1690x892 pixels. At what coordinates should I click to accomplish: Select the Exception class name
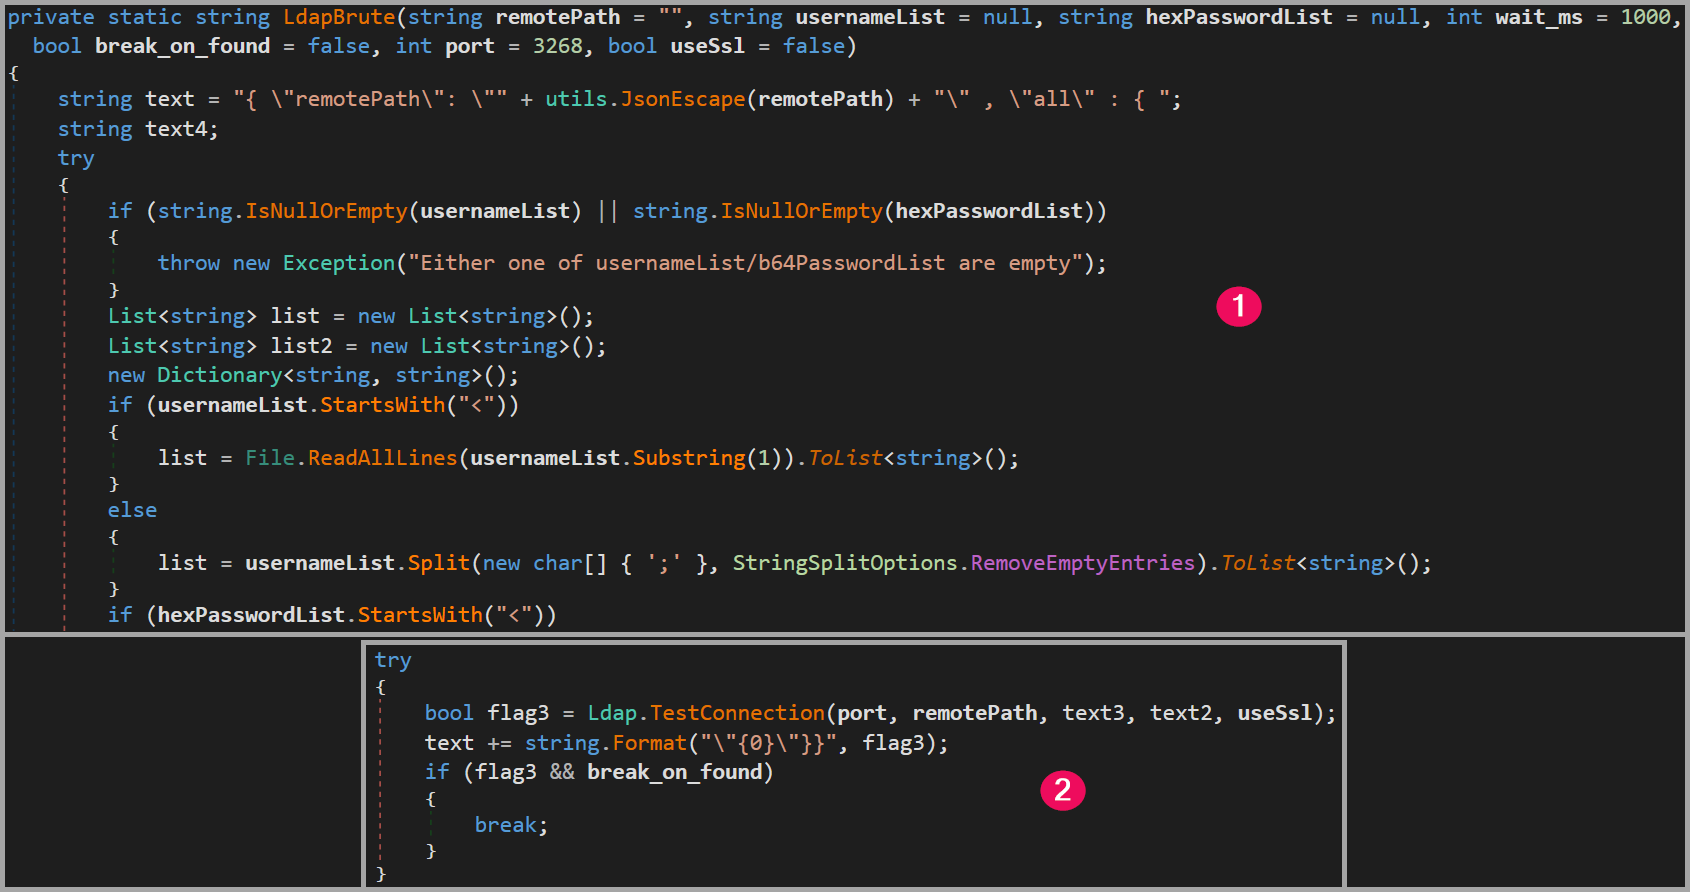[339, 263]
